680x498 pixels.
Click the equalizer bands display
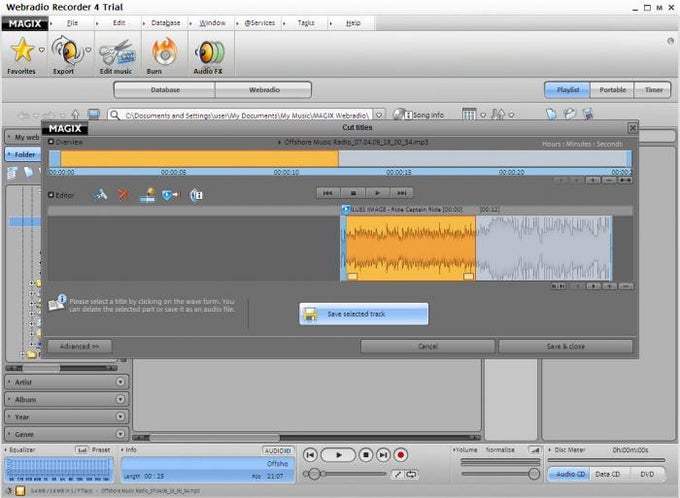(59, 469)
